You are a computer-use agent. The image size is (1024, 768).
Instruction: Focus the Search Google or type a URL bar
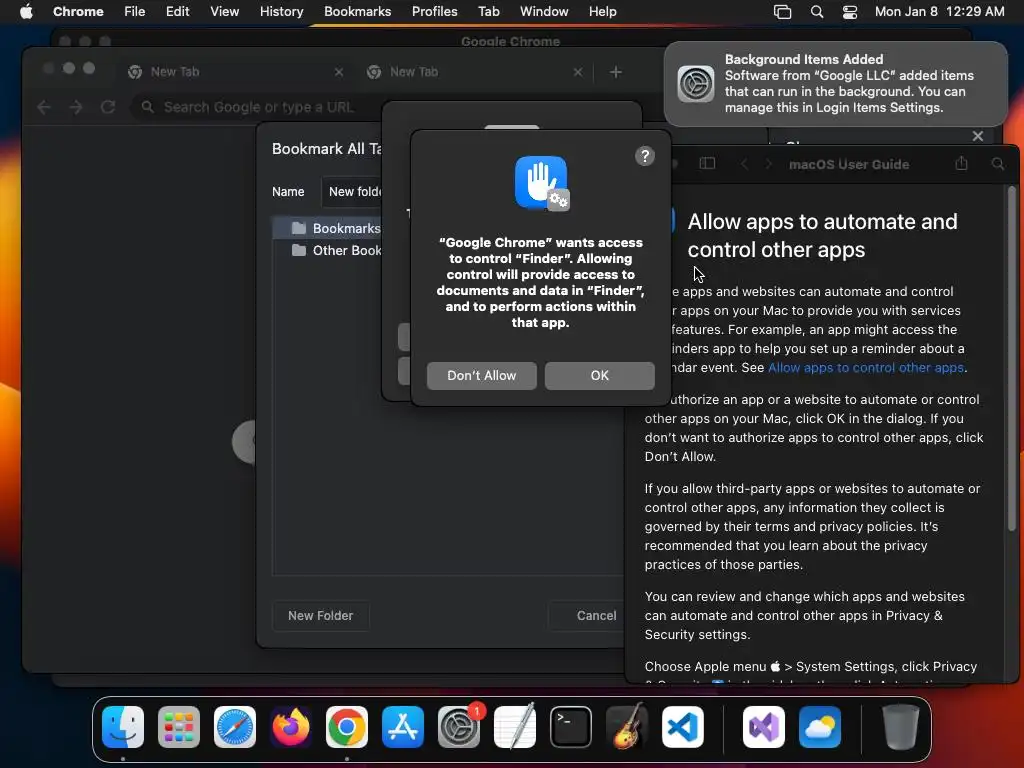[x=260, y=107]
